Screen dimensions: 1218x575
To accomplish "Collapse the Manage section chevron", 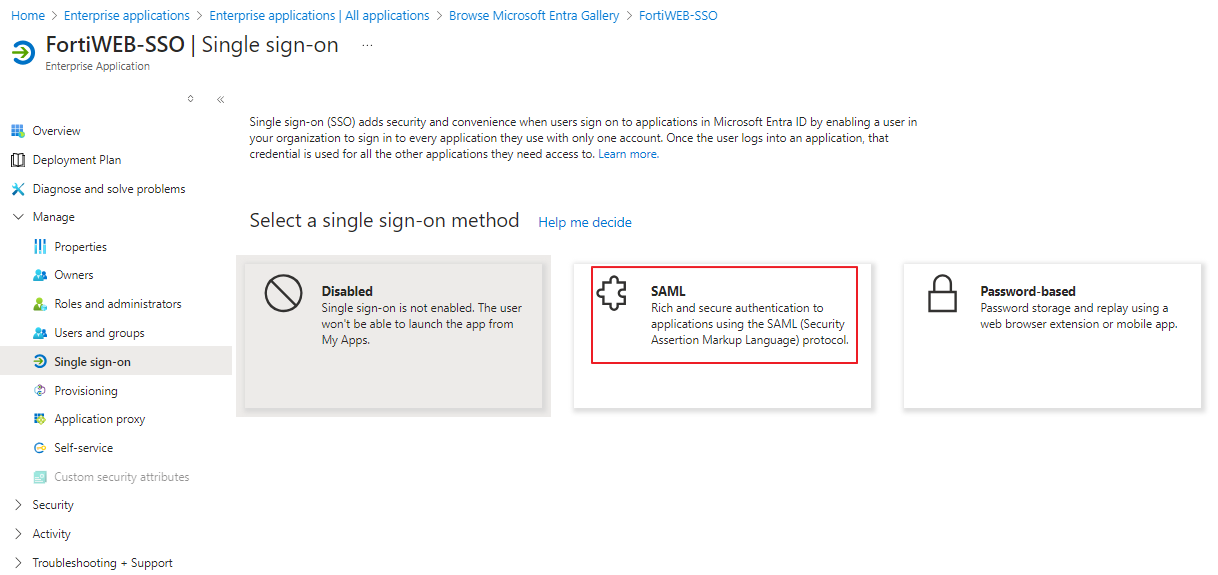I will pos(18,217).
